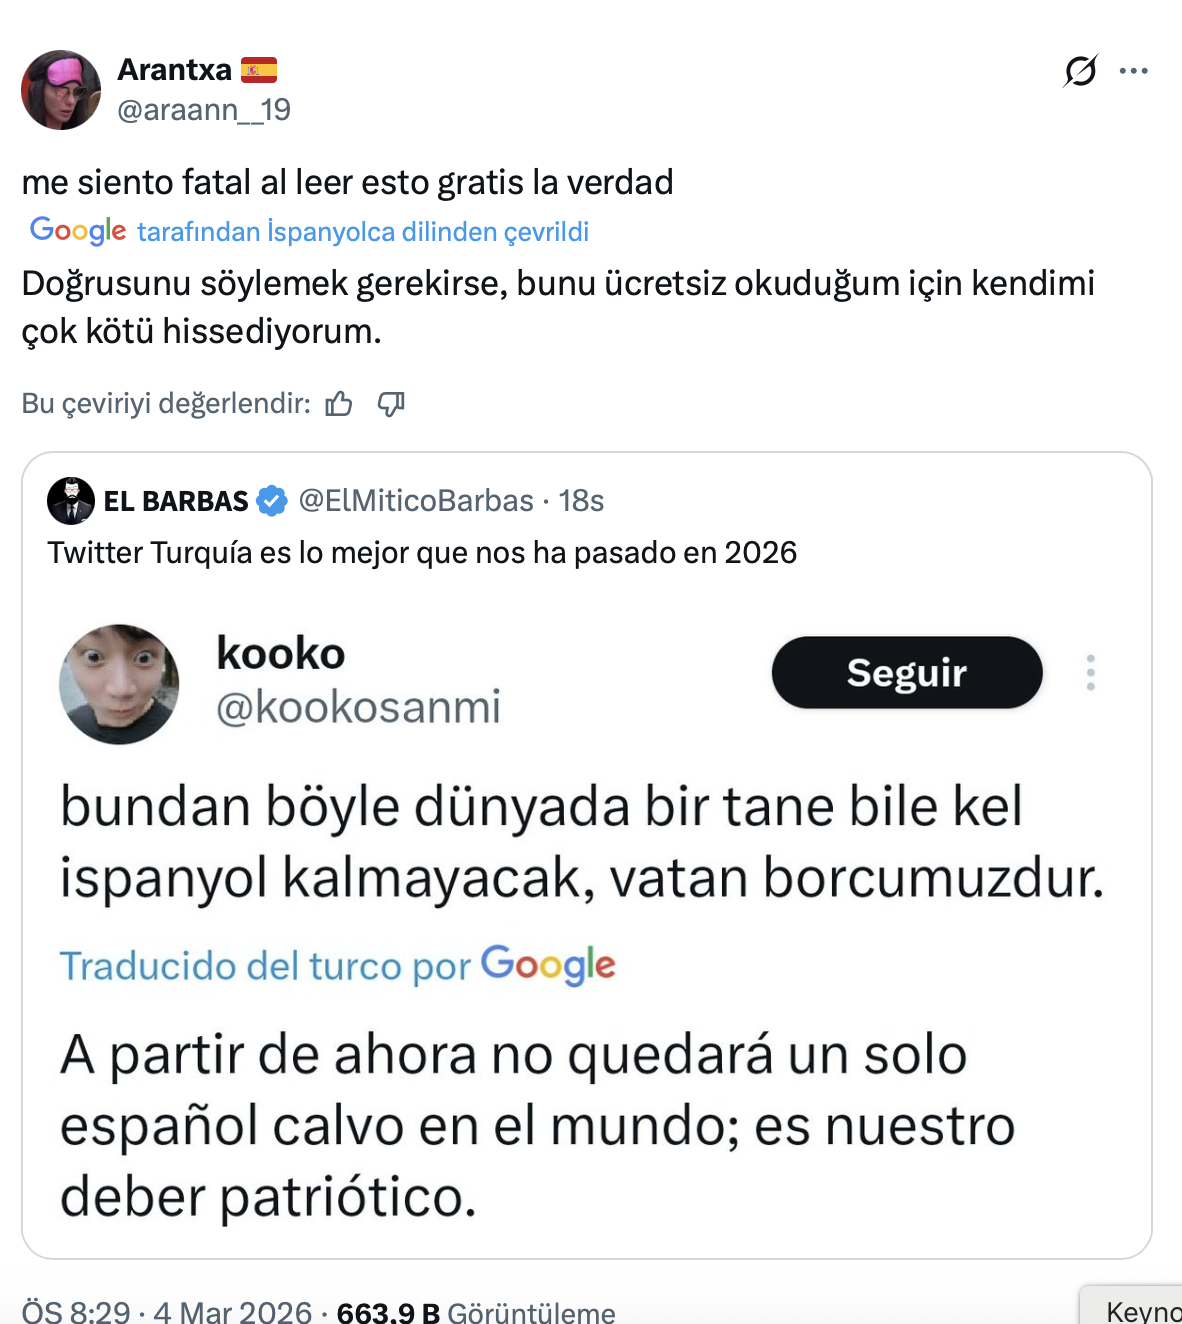Screen dimensions: 1182x1324
Task: Open the quoted tweet text by EL BARBAS
Action: [422, 553]
